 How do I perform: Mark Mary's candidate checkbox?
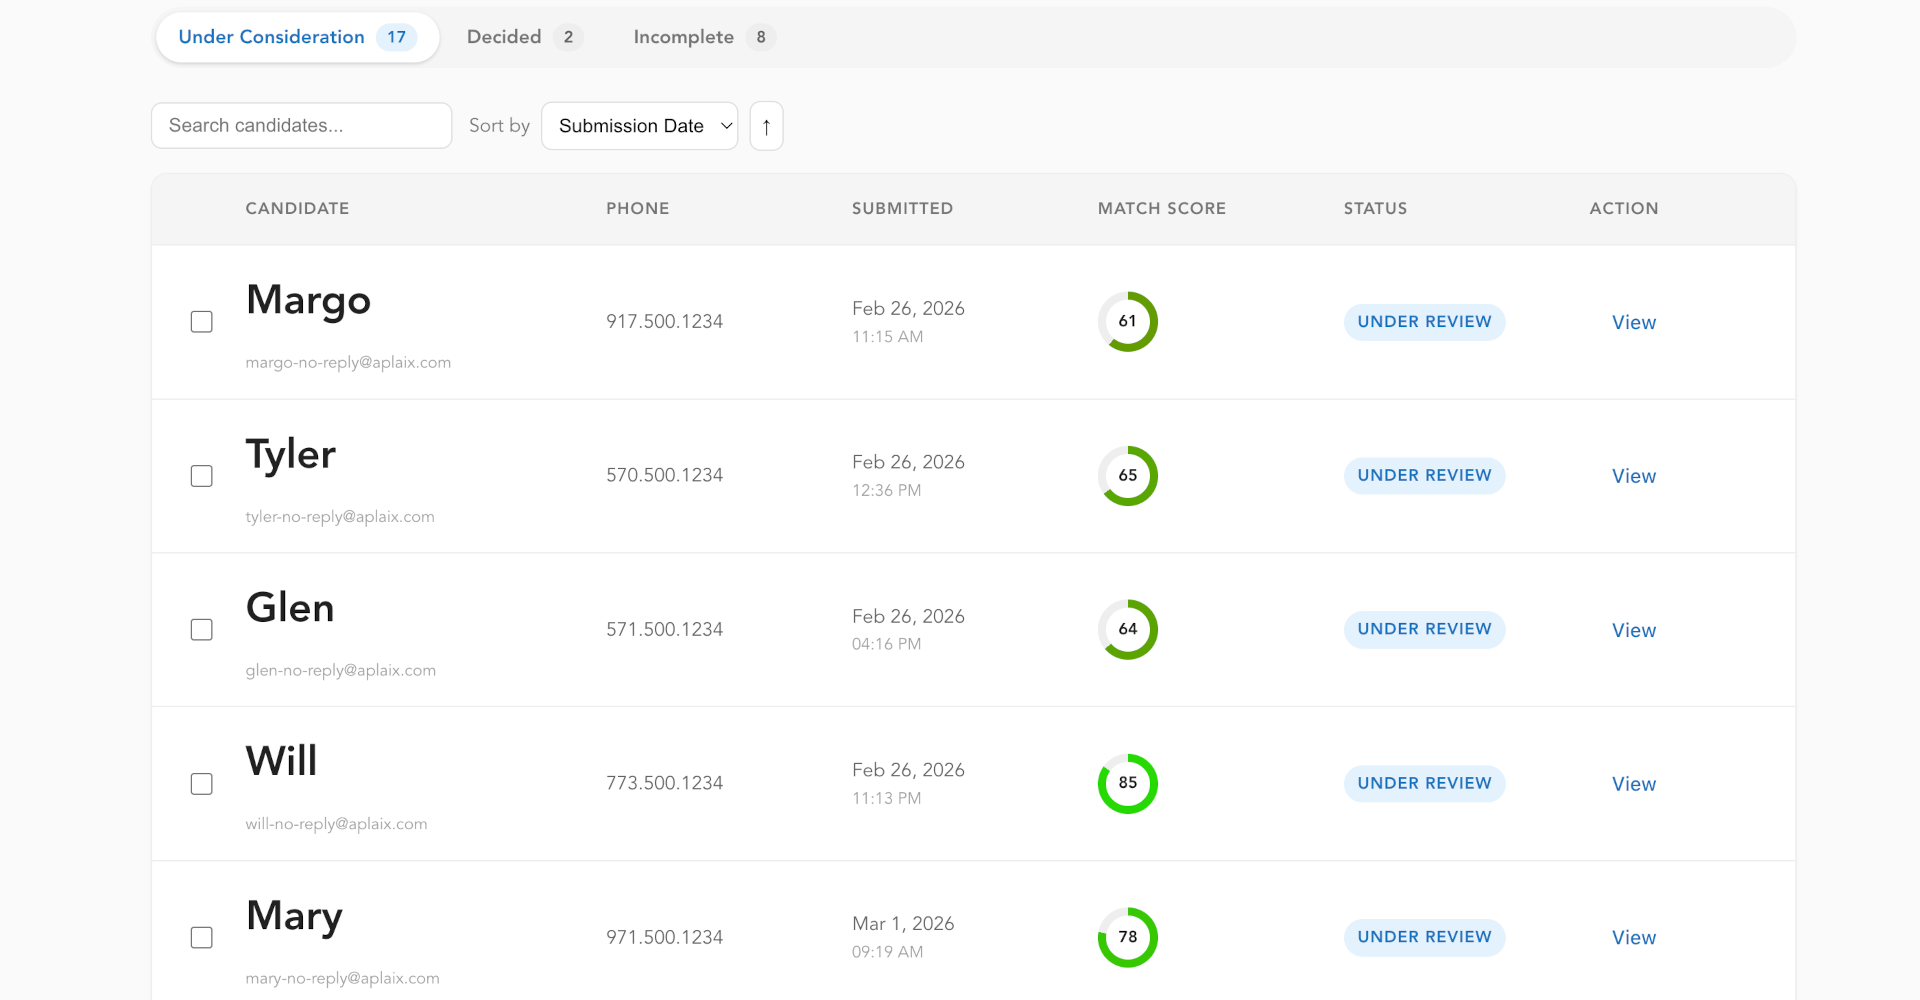[202, 938]
